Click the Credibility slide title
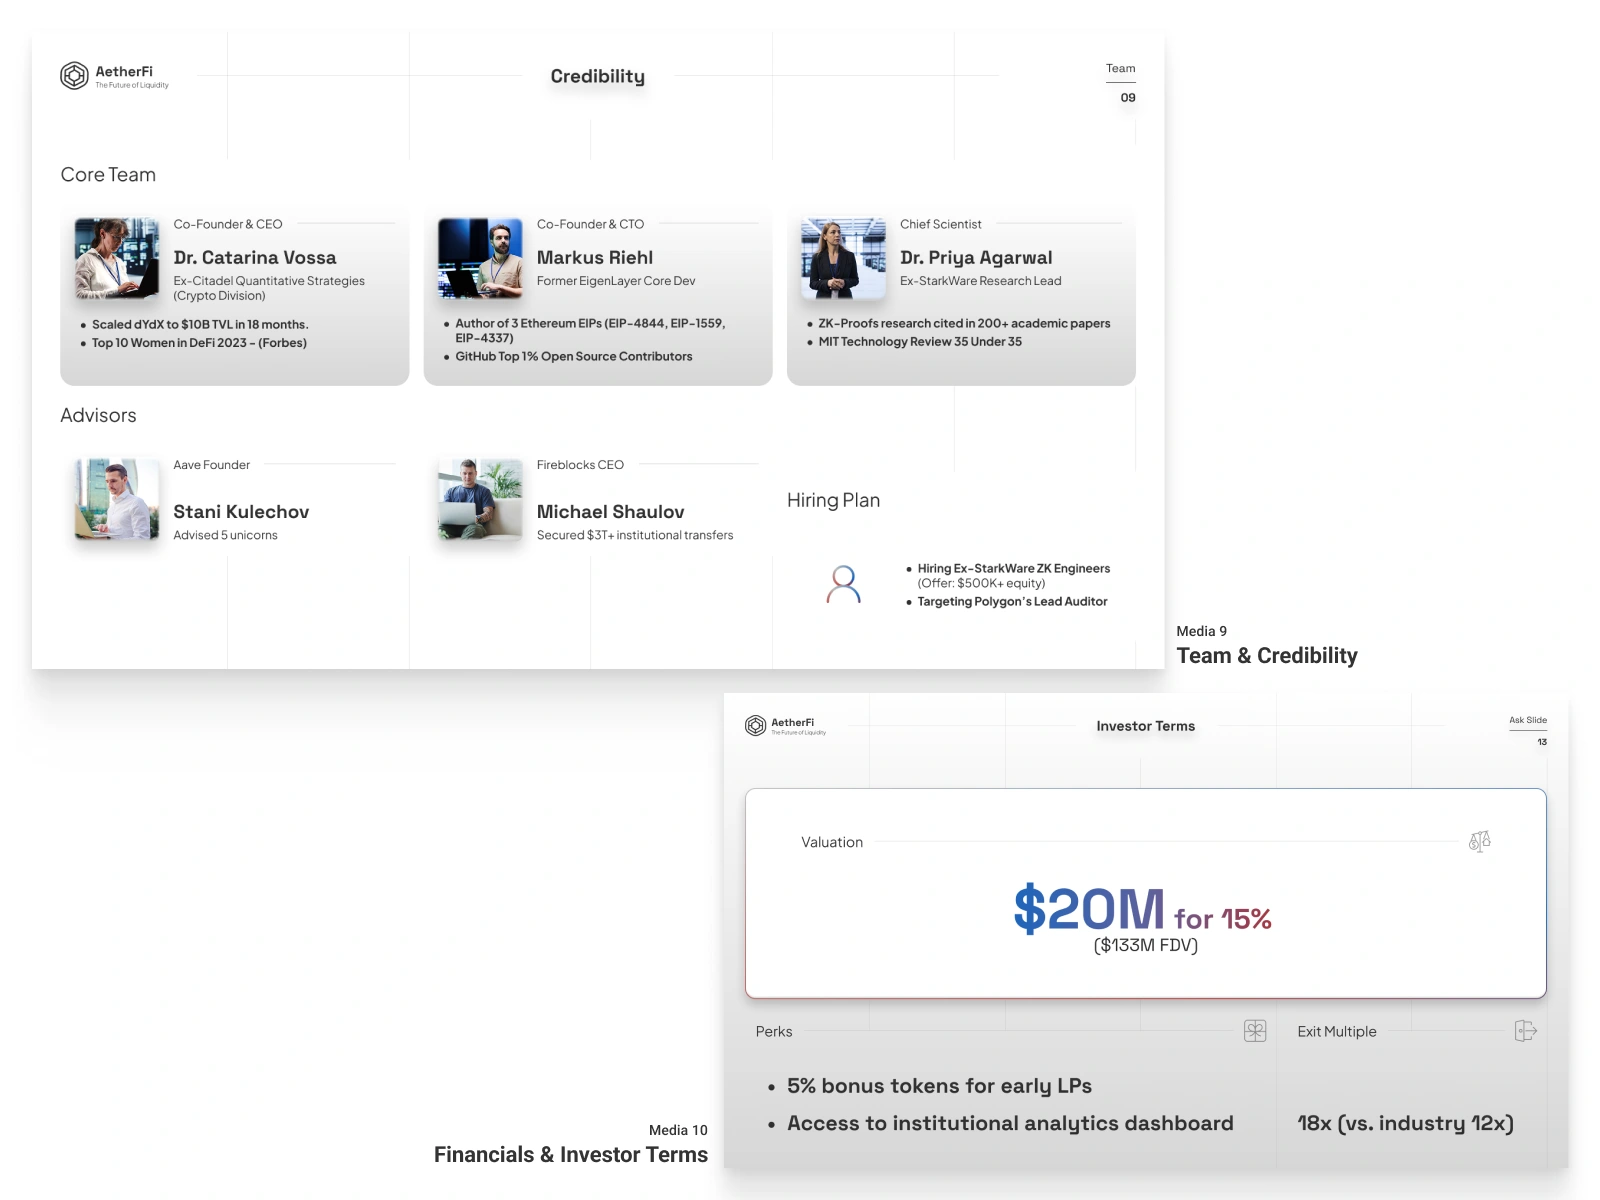Image resolution: width=1600 pixels, height=1200 pixels. [598, 76]
